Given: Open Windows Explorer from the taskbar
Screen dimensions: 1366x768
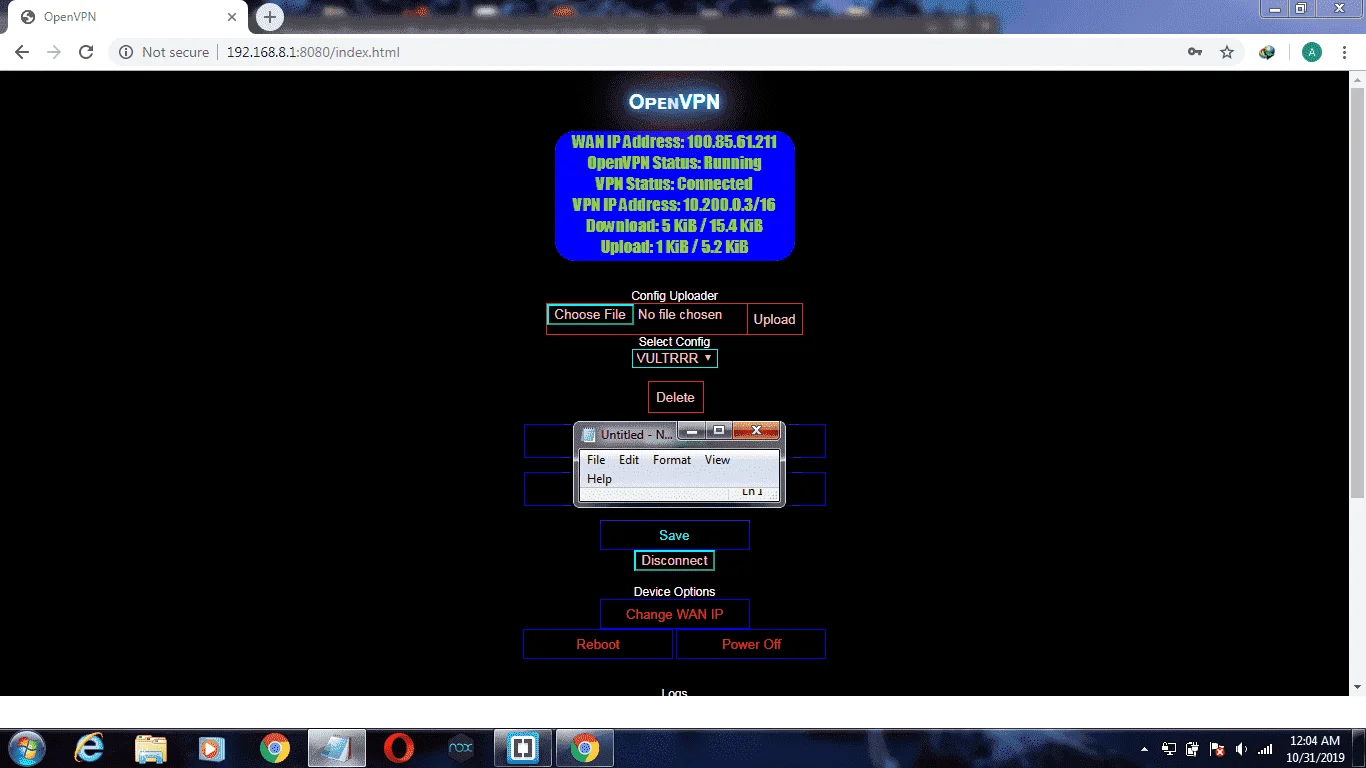Looking at the screenshot, I should point(151,748).
